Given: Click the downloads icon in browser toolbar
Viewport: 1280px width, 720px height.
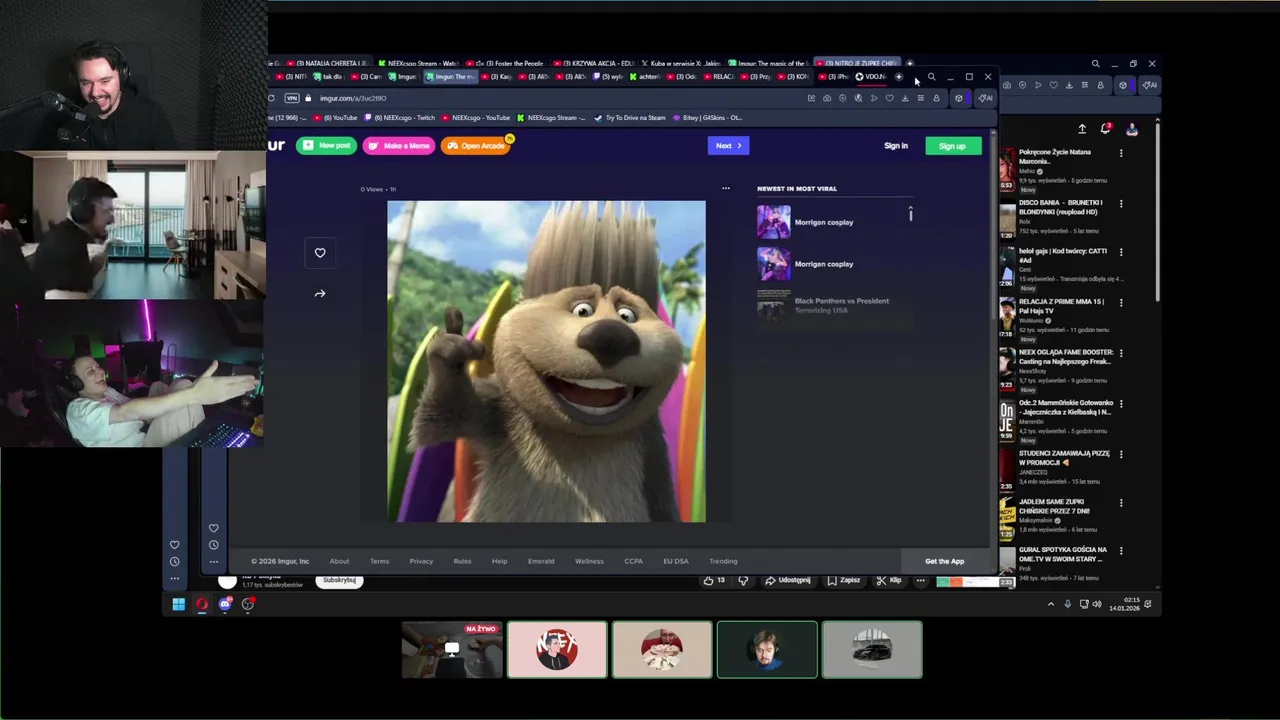Looking at the screenshot, I should [905, 98].
